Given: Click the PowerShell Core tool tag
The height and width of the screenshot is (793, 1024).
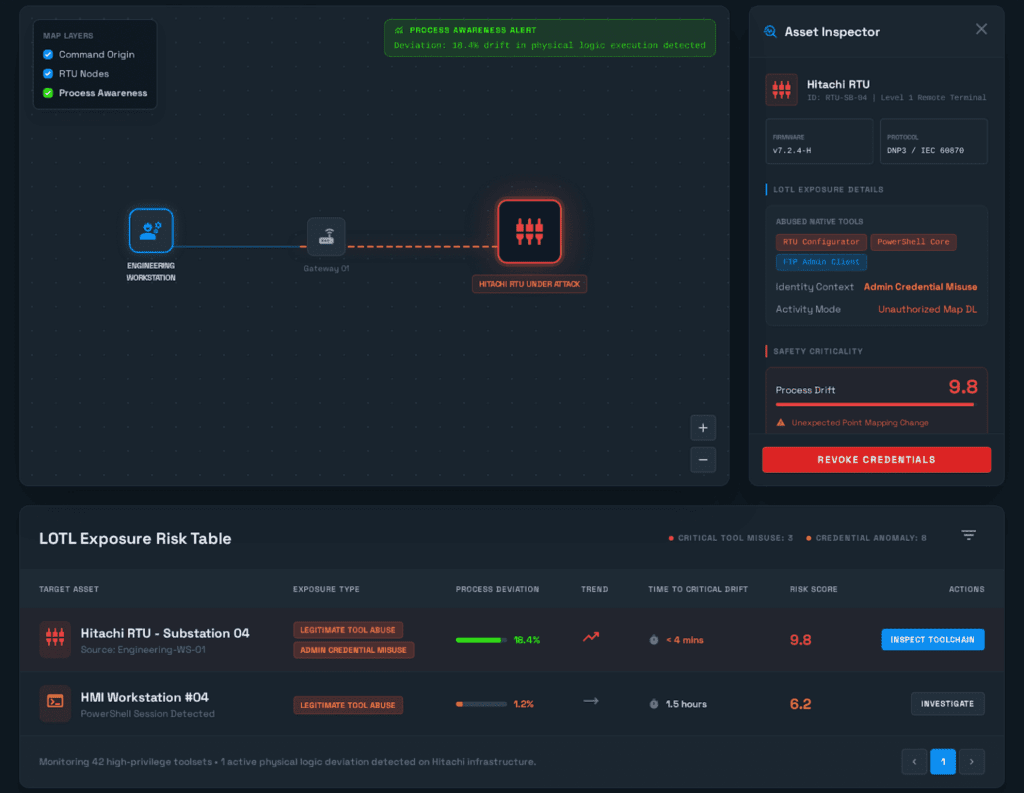Looking at the screenshot, I should pyautogui.click(x=913, y=242).
